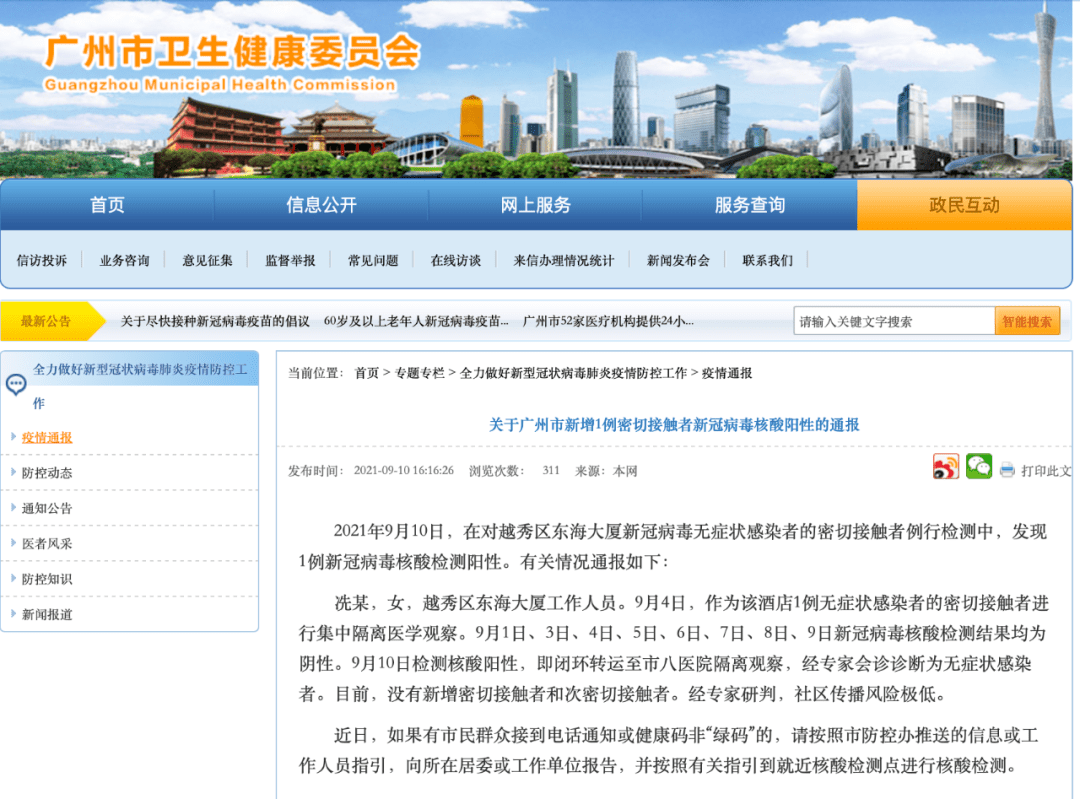Select the 首页 navigation tab

click(x=106, y=205)
